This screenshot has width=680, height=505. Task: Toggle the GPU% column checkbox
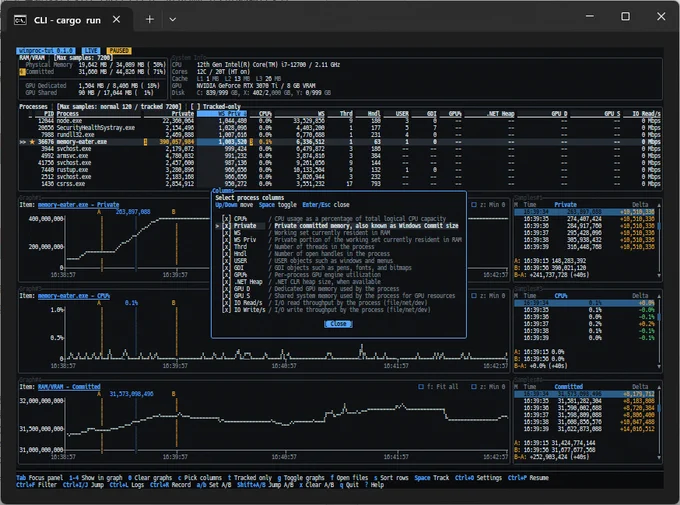click(x=226, y=275)
